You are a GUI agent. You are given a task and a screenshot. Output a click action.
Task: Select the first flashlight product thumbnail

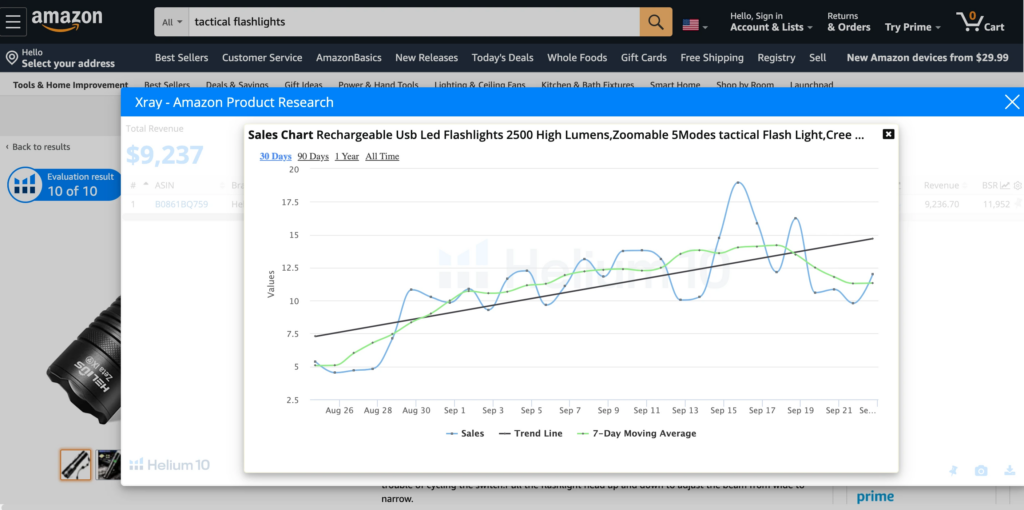pos(76,465)
